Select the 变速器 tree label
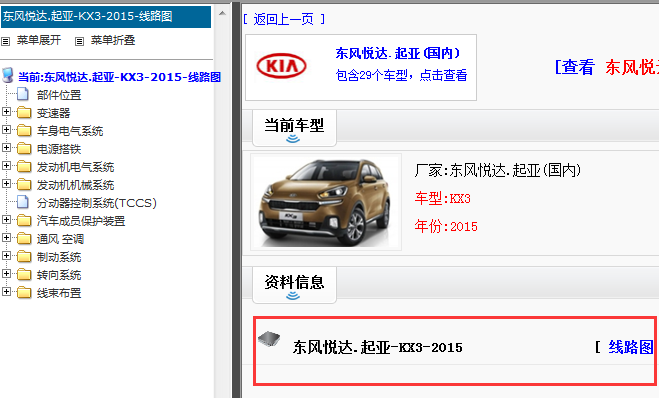This screenshot has height=398, width=659. point(53,113)
